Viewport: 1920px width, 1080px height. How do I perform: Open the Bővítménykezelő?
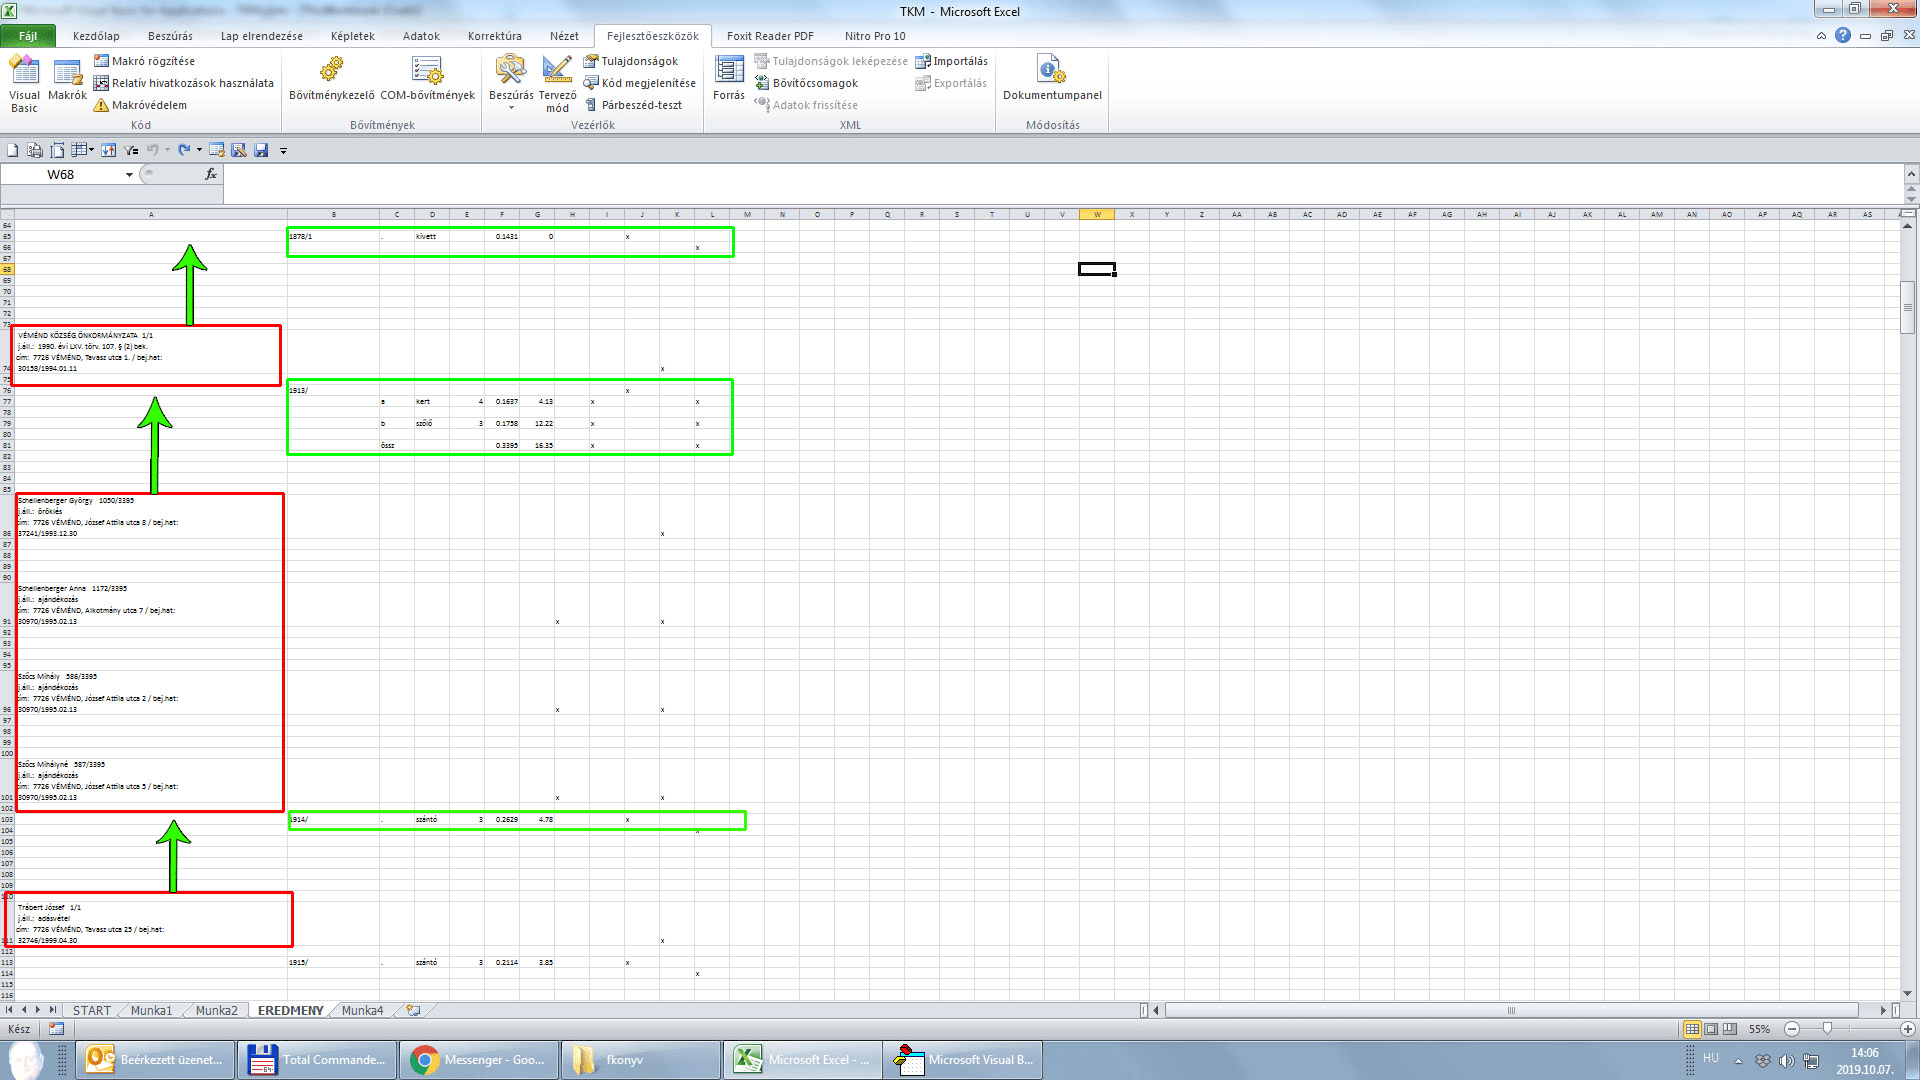coord(330,83)
